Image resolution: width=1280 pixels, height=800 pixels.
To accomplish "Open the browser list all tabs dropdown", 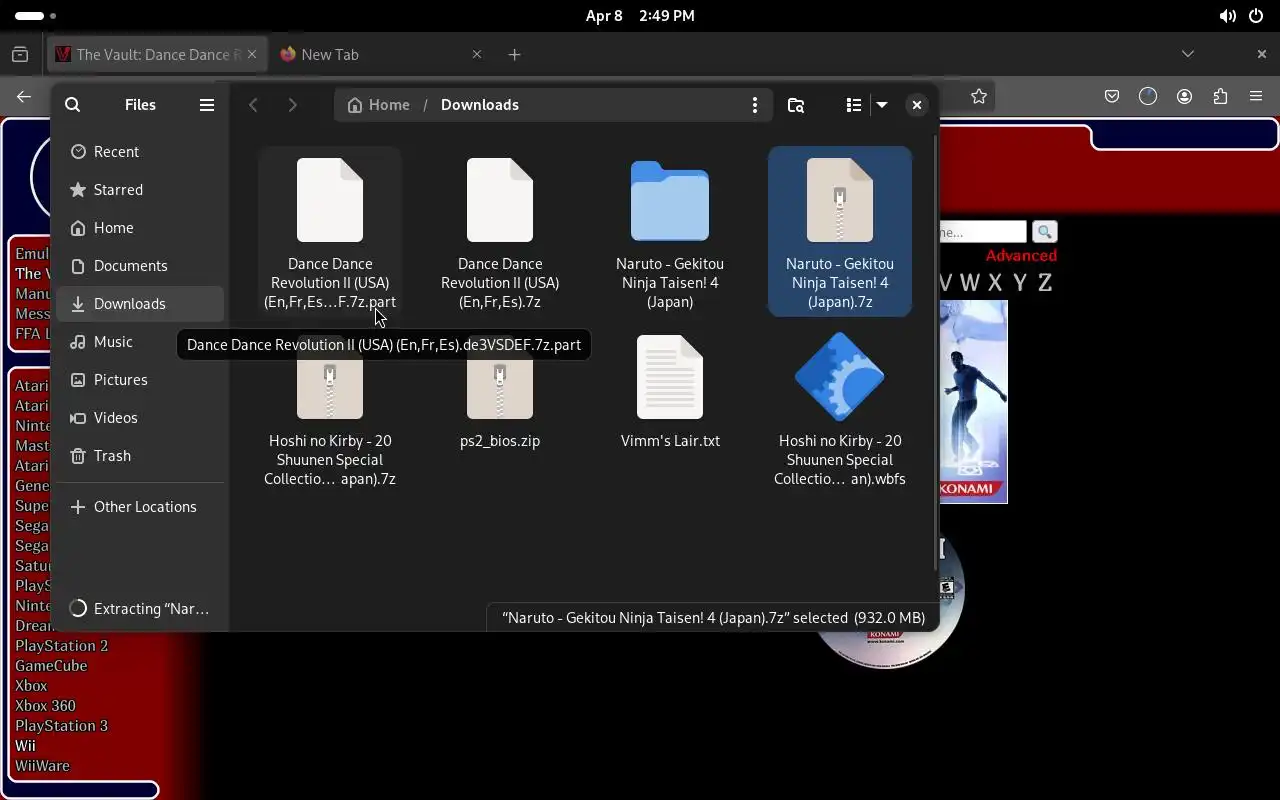I will (1188, 54).
